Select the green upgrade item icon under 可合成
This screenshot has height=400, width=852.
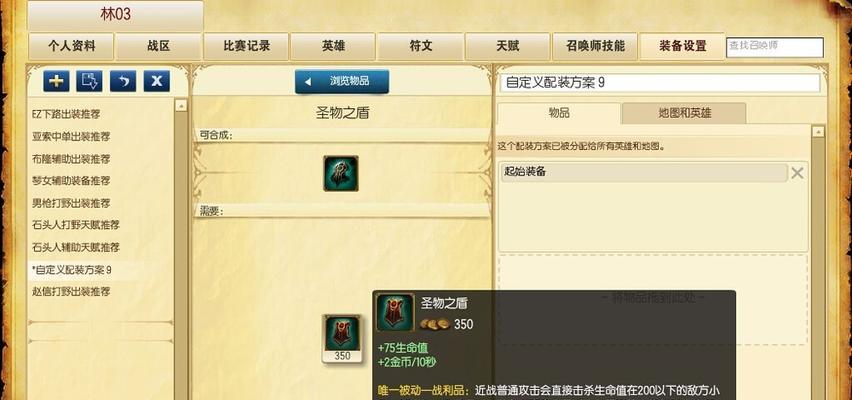[341, 173]
